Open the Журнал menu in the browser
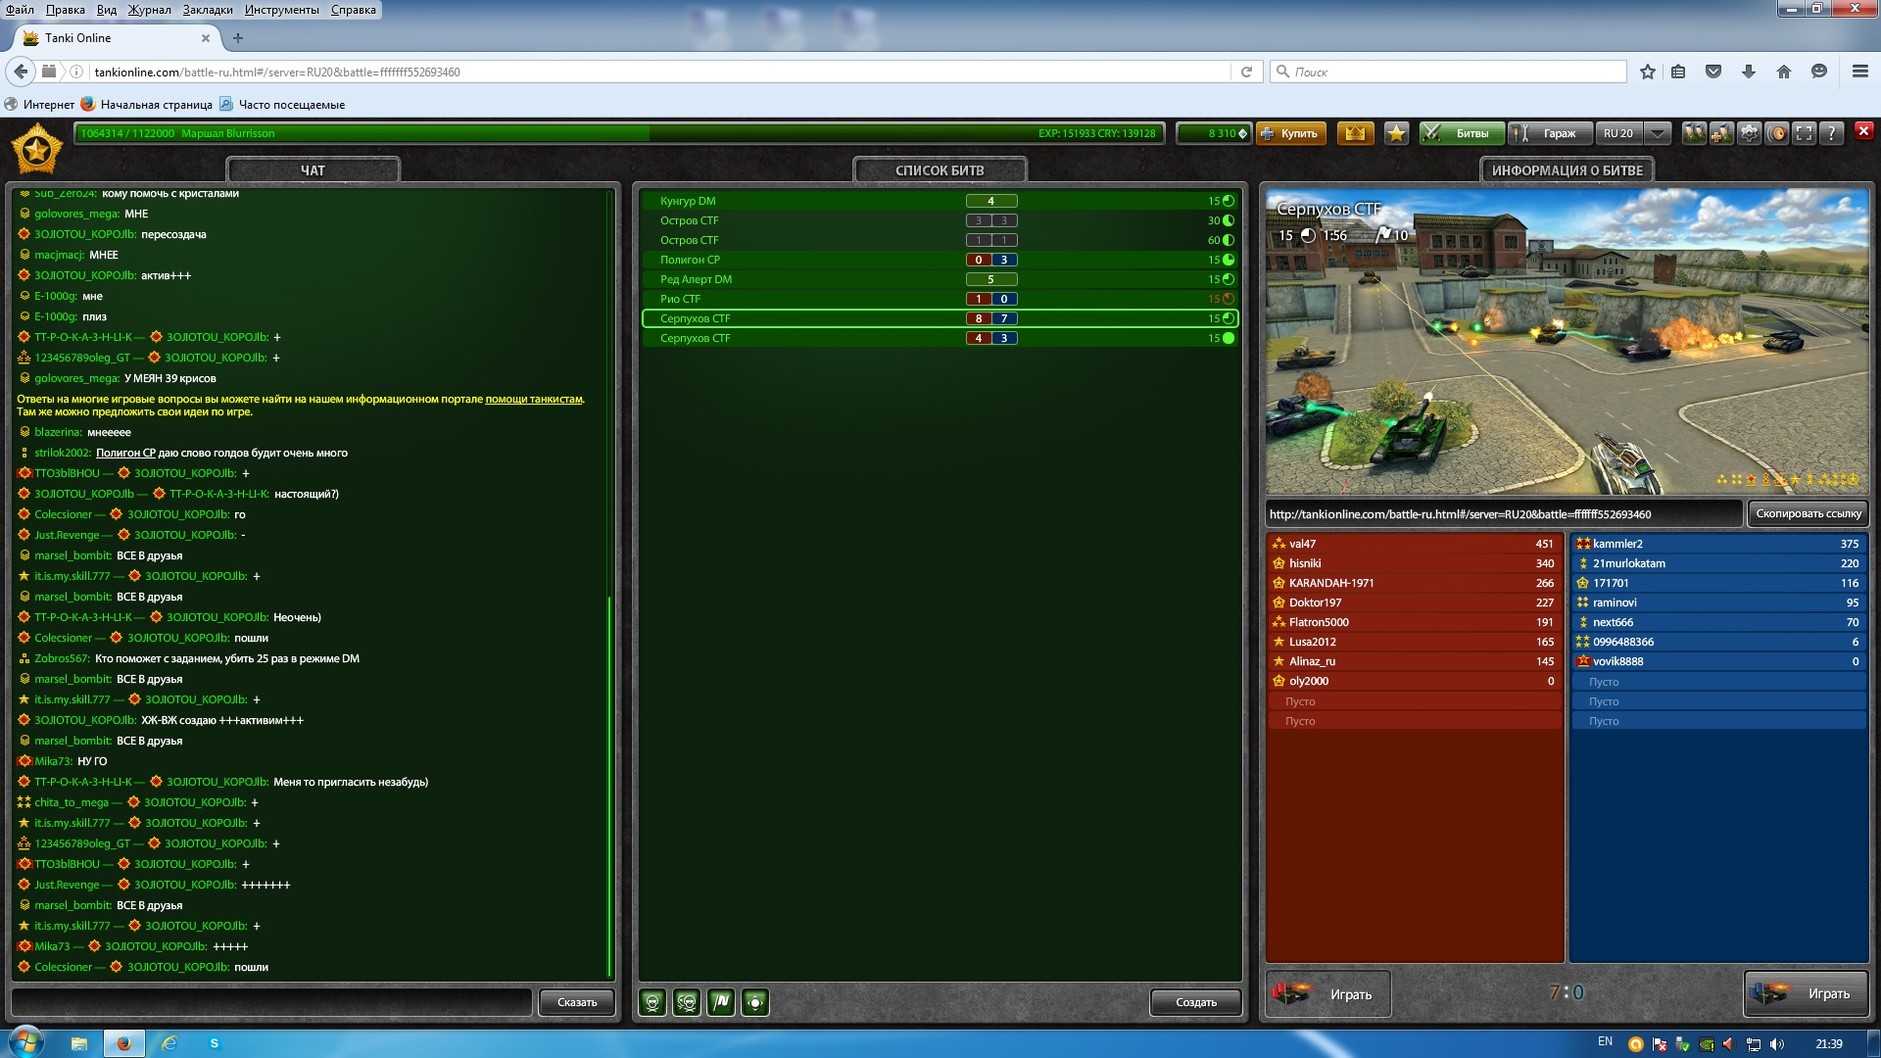 pos(149,10)
